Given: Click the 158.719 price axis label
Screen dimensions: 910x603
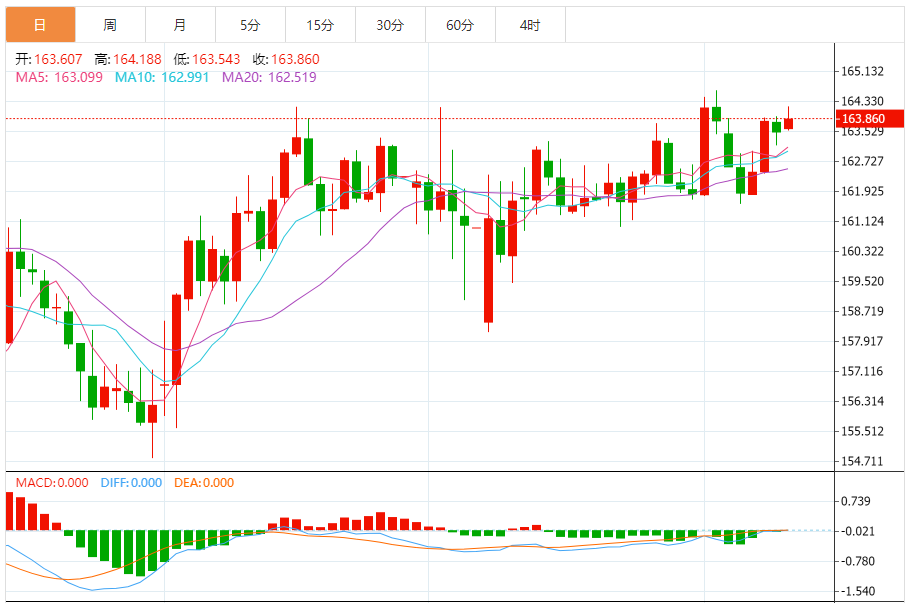Looking at the screenshot, I should (x=862, y=311).
